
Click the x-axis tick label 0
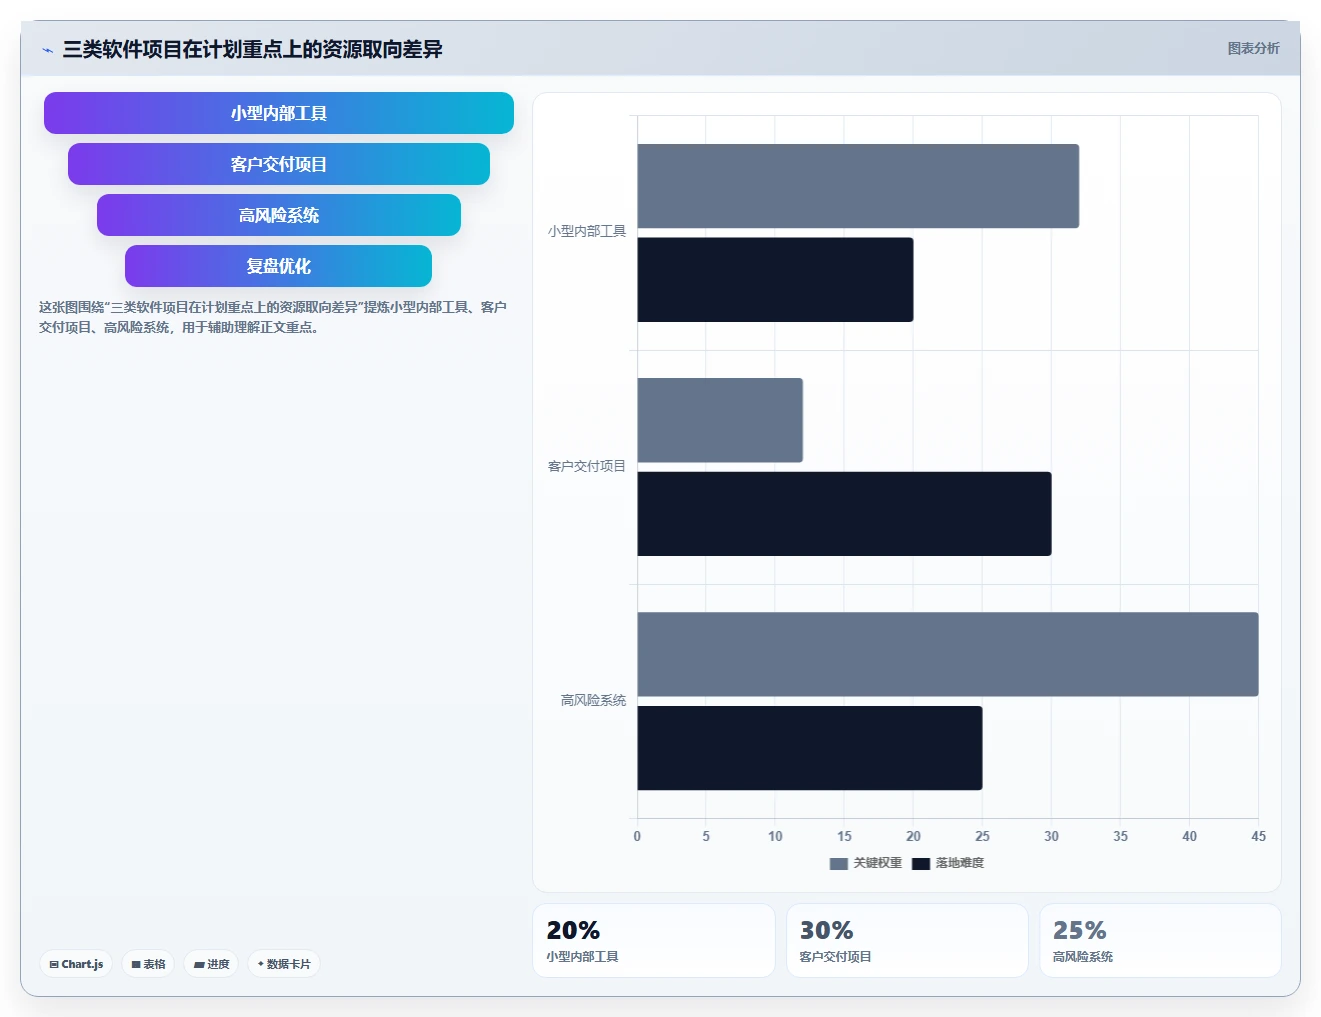[637, 836]
